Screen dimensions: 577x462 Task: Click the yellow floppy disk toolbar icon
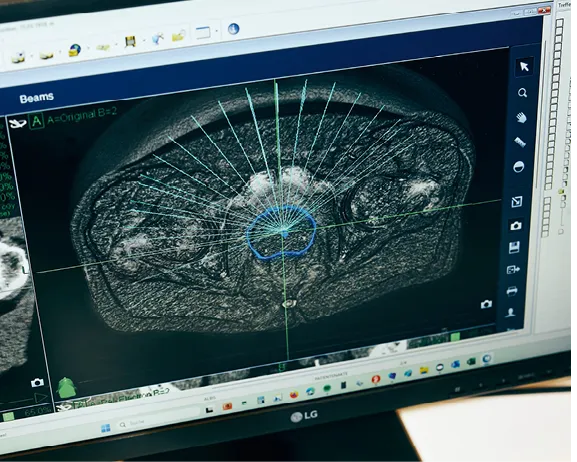130,41
